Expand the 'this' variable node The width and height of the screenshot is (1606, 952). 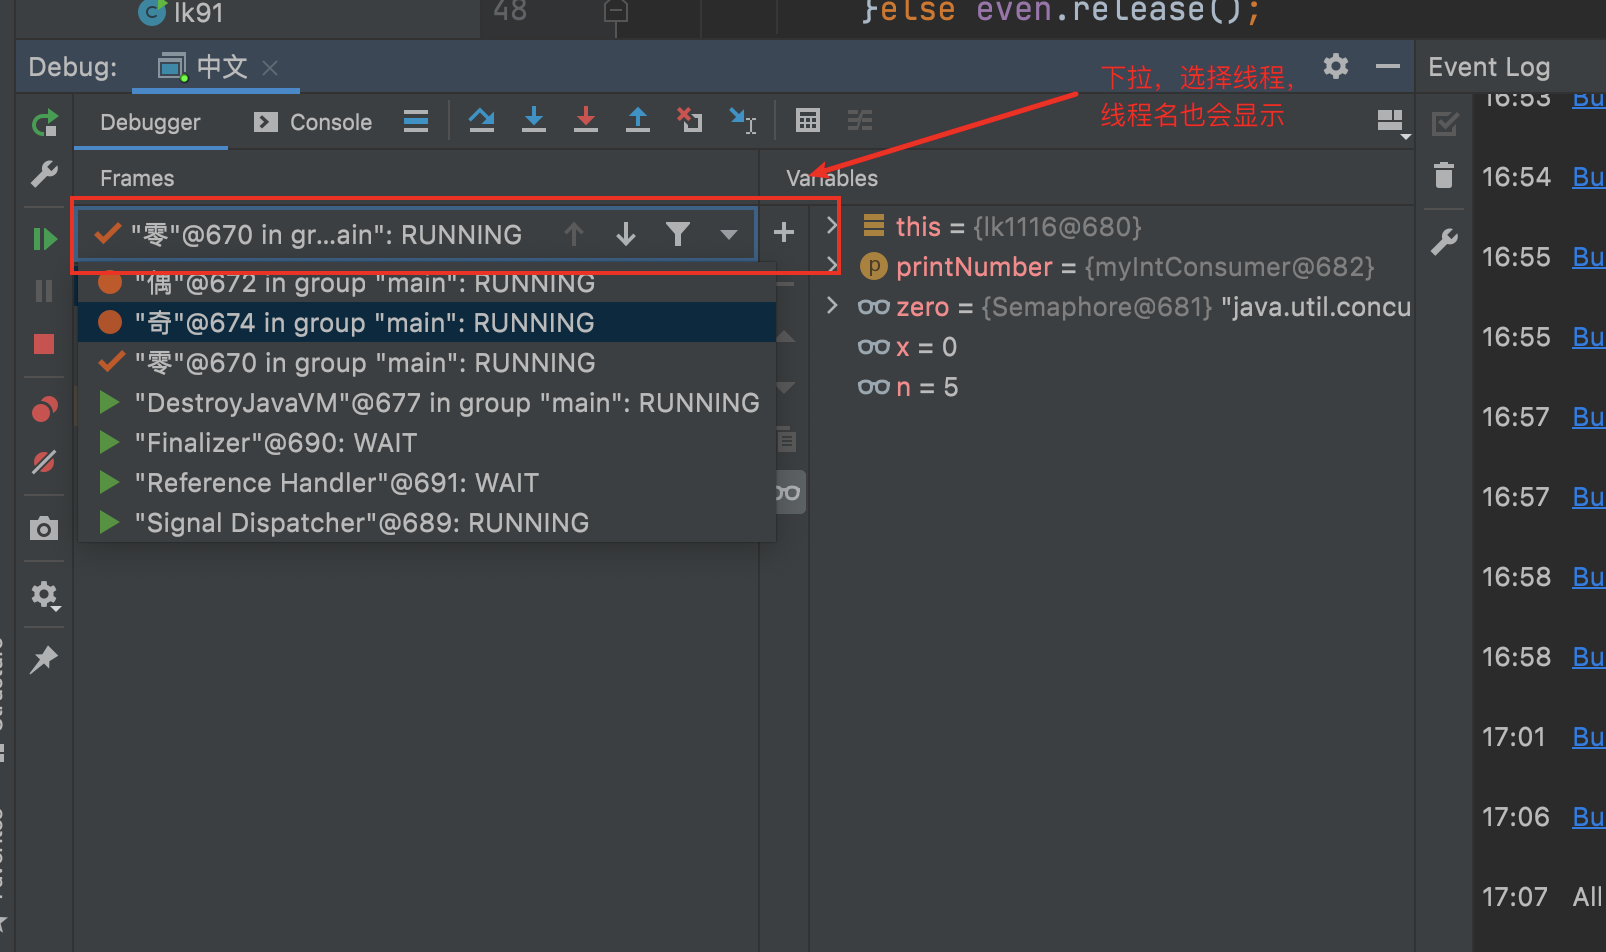(831, 224)
